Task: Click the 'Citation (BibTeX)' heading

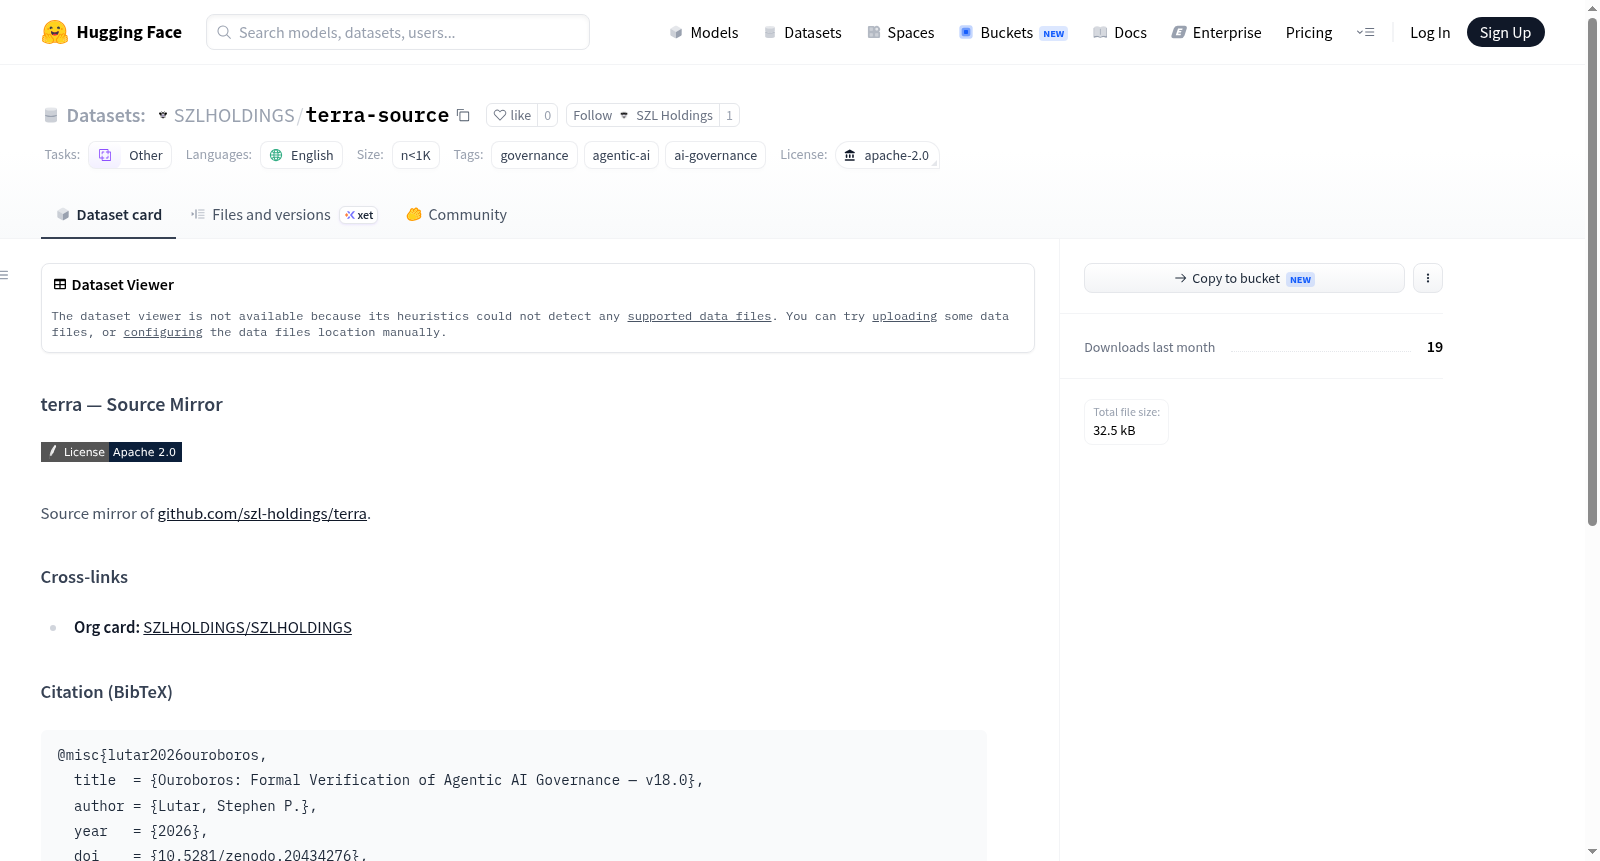Action: click(107, 692)
